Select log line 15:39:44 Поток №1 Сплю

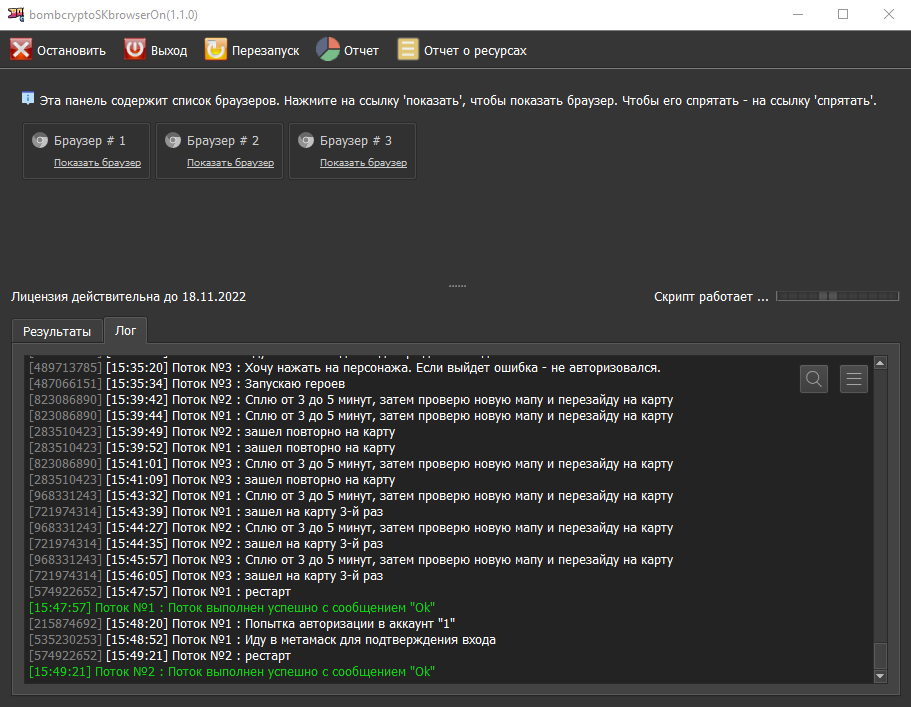[352, 416]
